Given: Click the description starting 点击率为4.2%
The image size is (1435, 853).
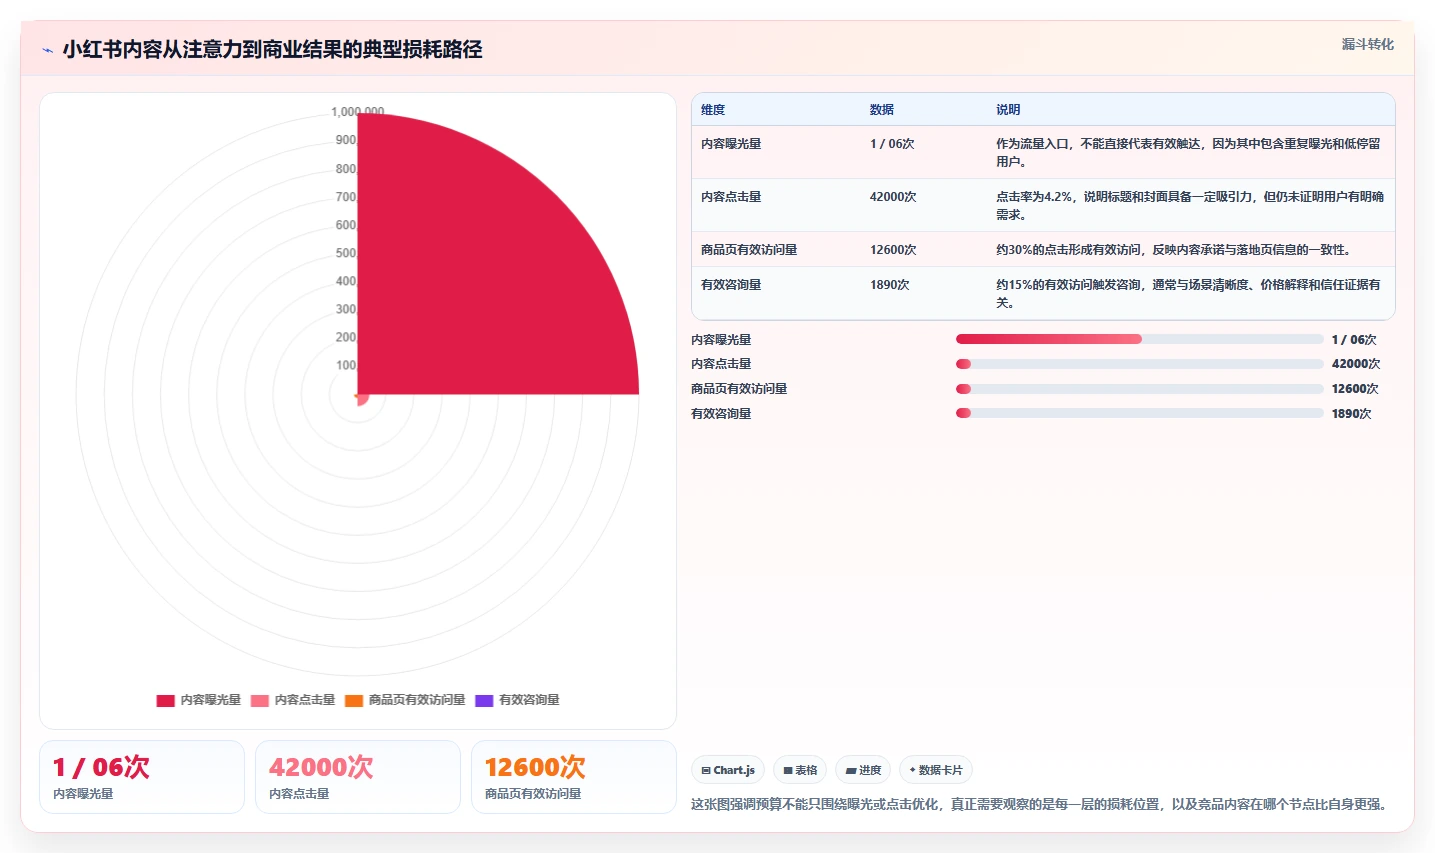Looking at the screenshot, I should tap(1190, 205).
